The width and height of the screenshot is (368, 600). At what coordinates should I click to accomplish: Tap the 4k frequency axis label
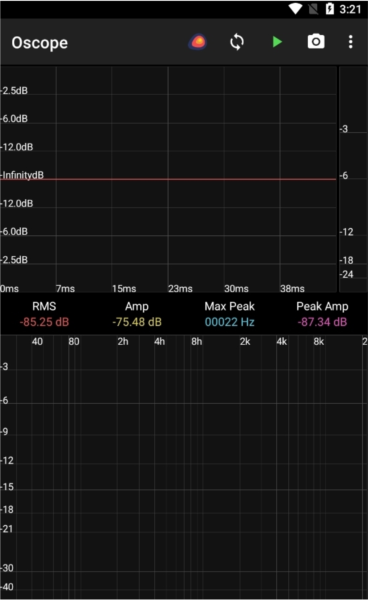(282, 341)
